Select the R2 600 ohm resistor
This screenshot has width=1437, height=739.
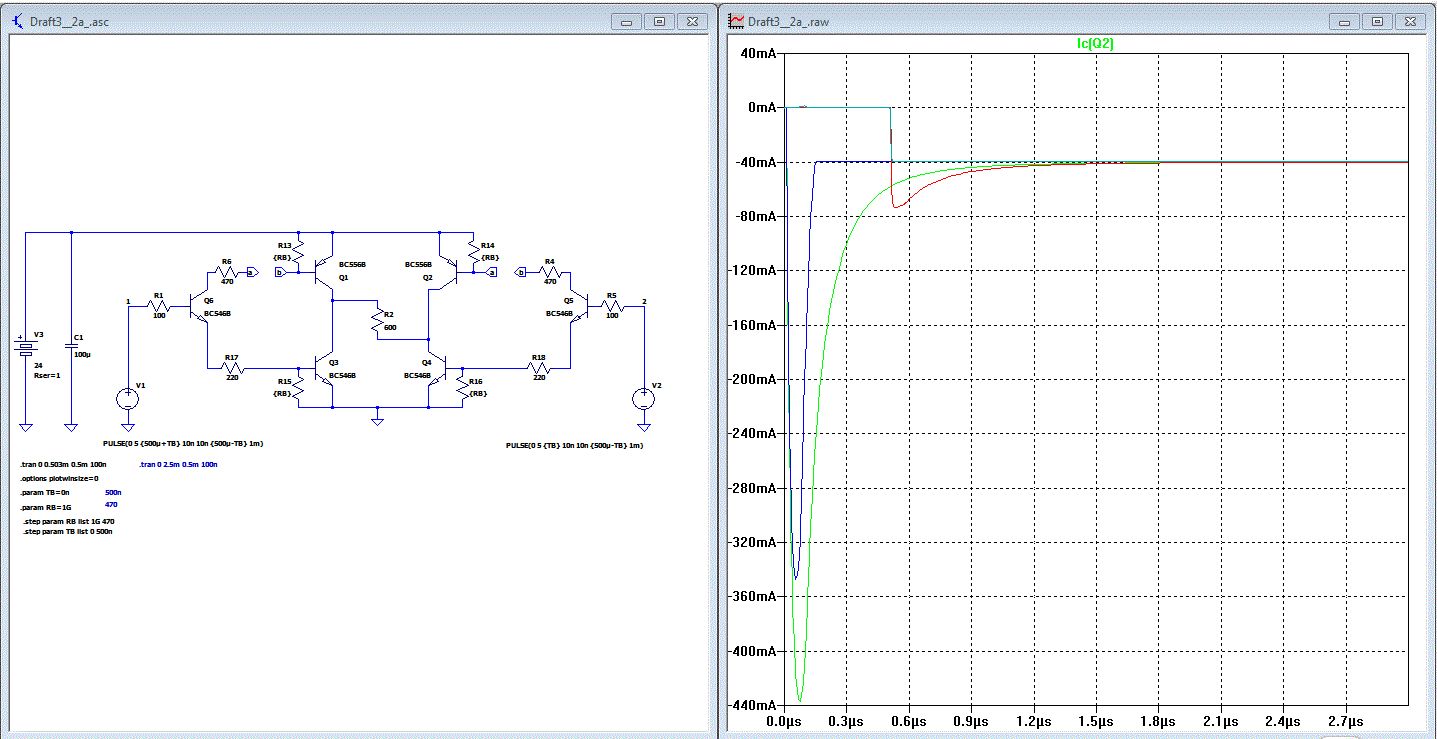pos(377,322)
